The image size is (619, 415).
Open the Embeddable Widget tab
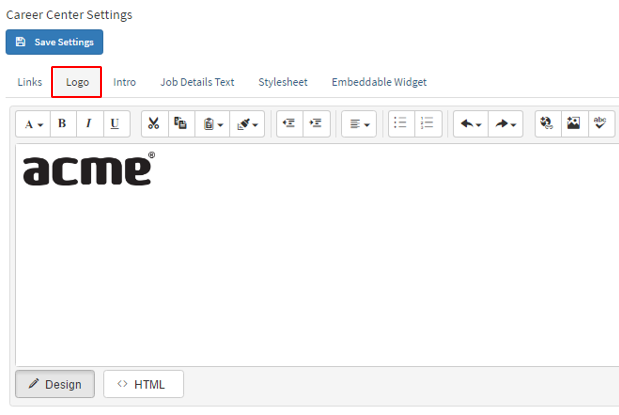pyautogui.click(x=379, y=82)
